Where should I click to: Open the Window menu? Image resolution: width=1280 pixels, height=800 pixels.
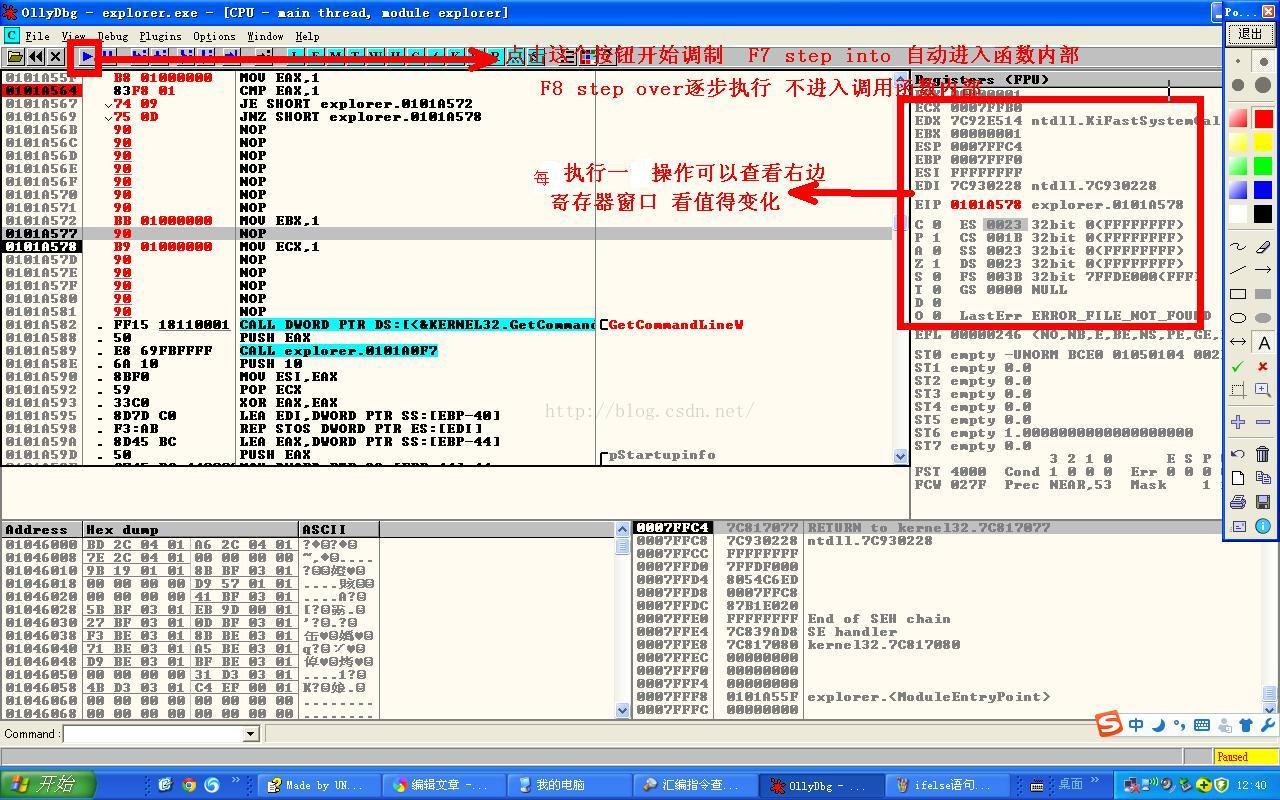[x=265, y=36]
